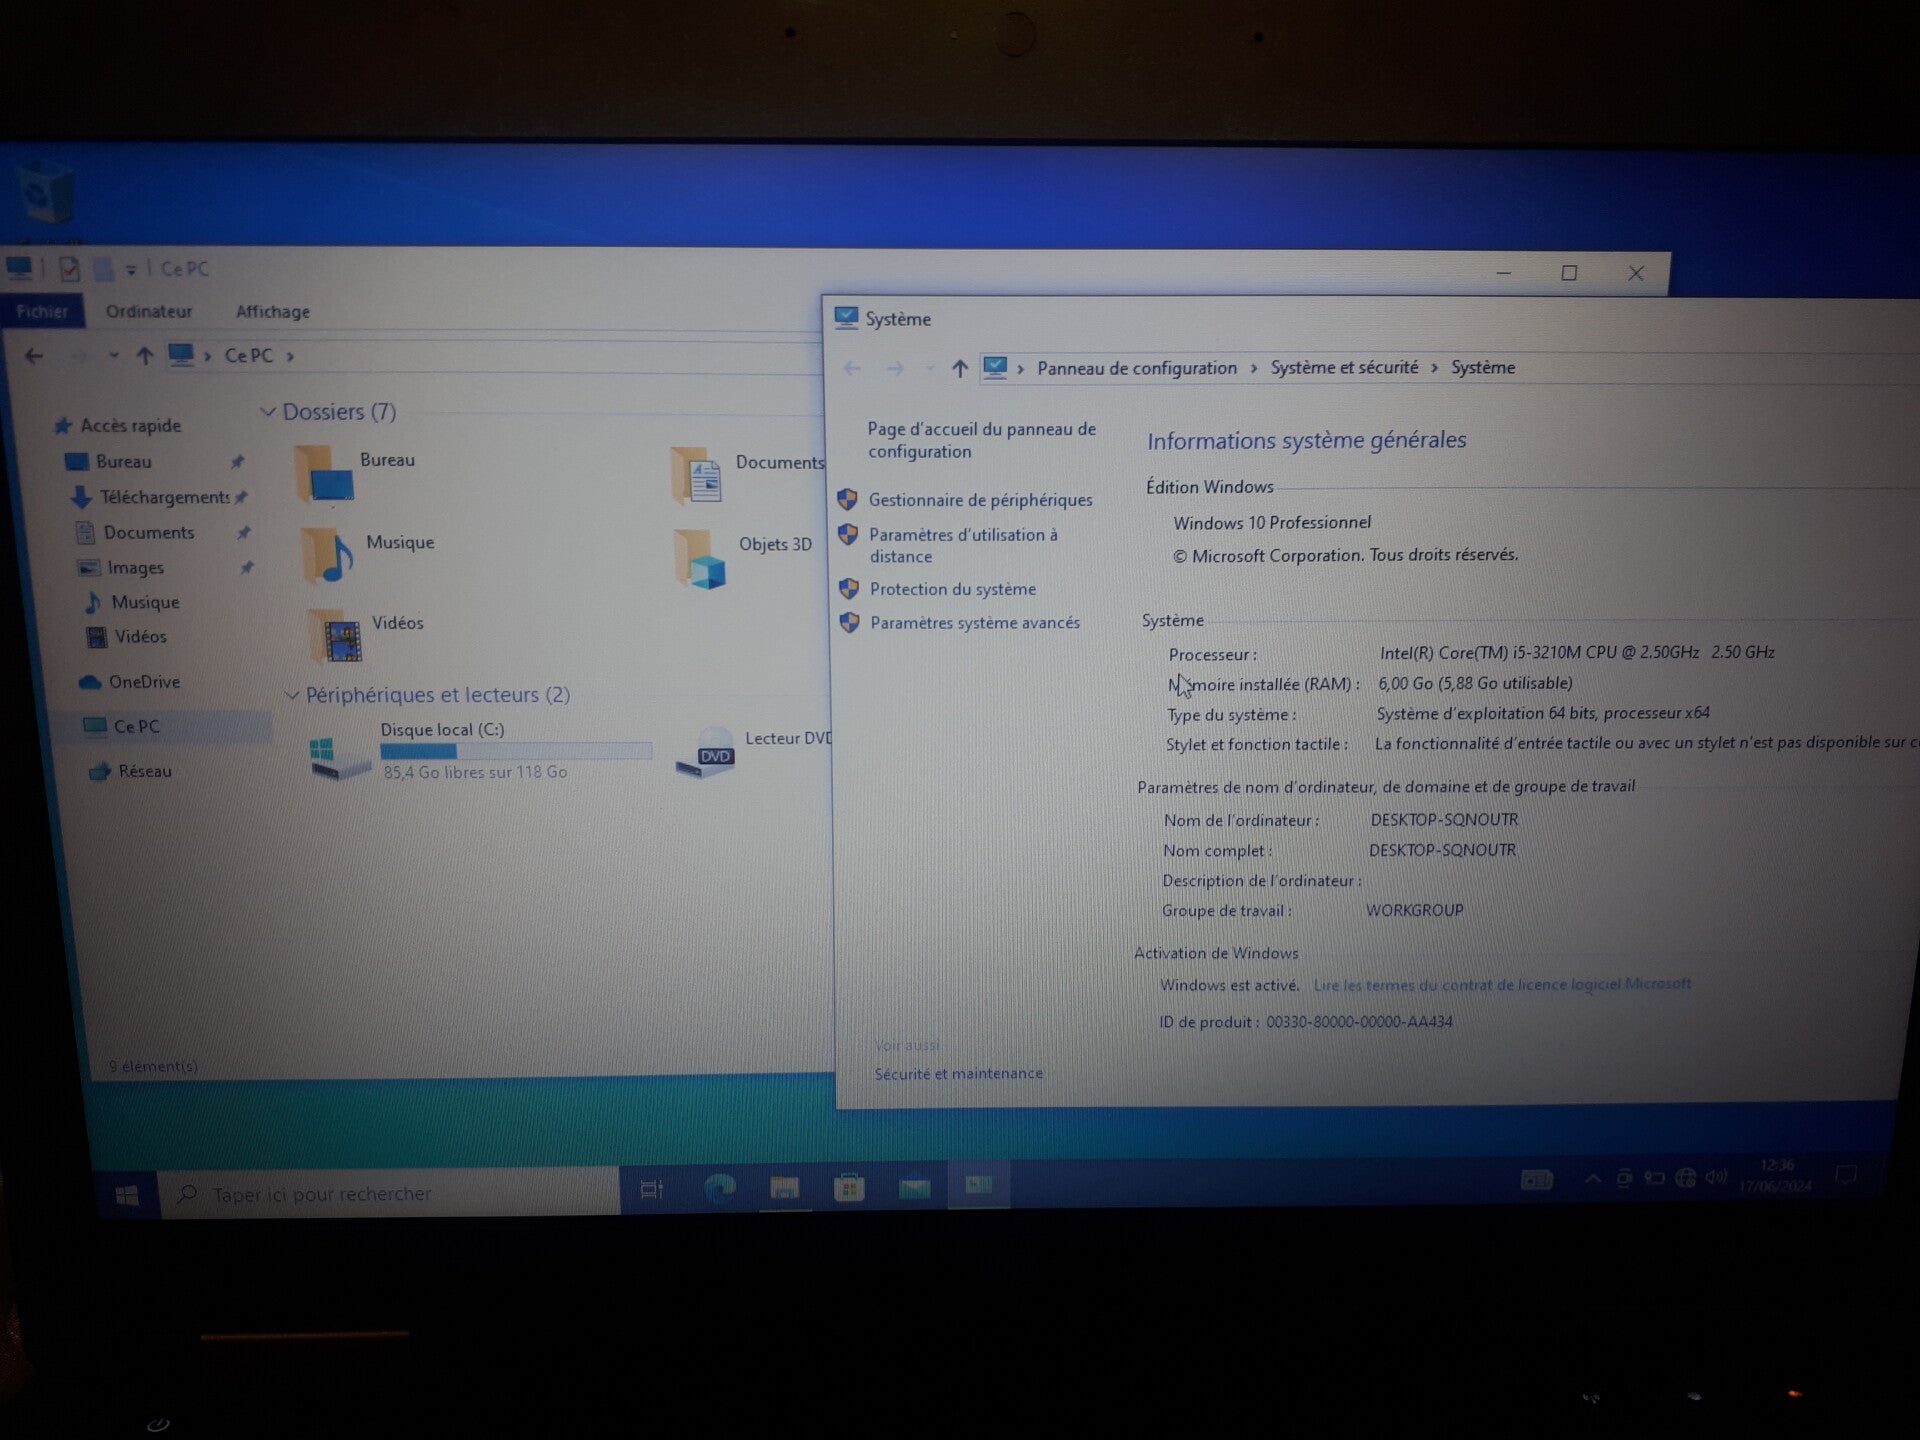Select the Disque local (C:) drive

click(x=441, y=730)
